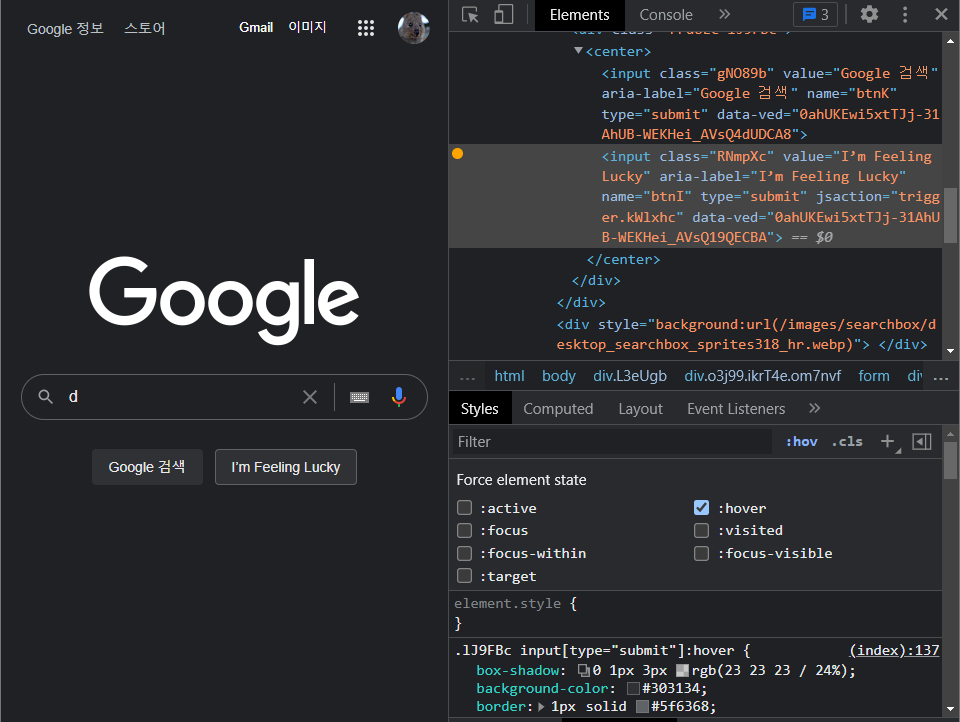Open DevTools settings gear

pyautogui.click(x=869, y=14)
